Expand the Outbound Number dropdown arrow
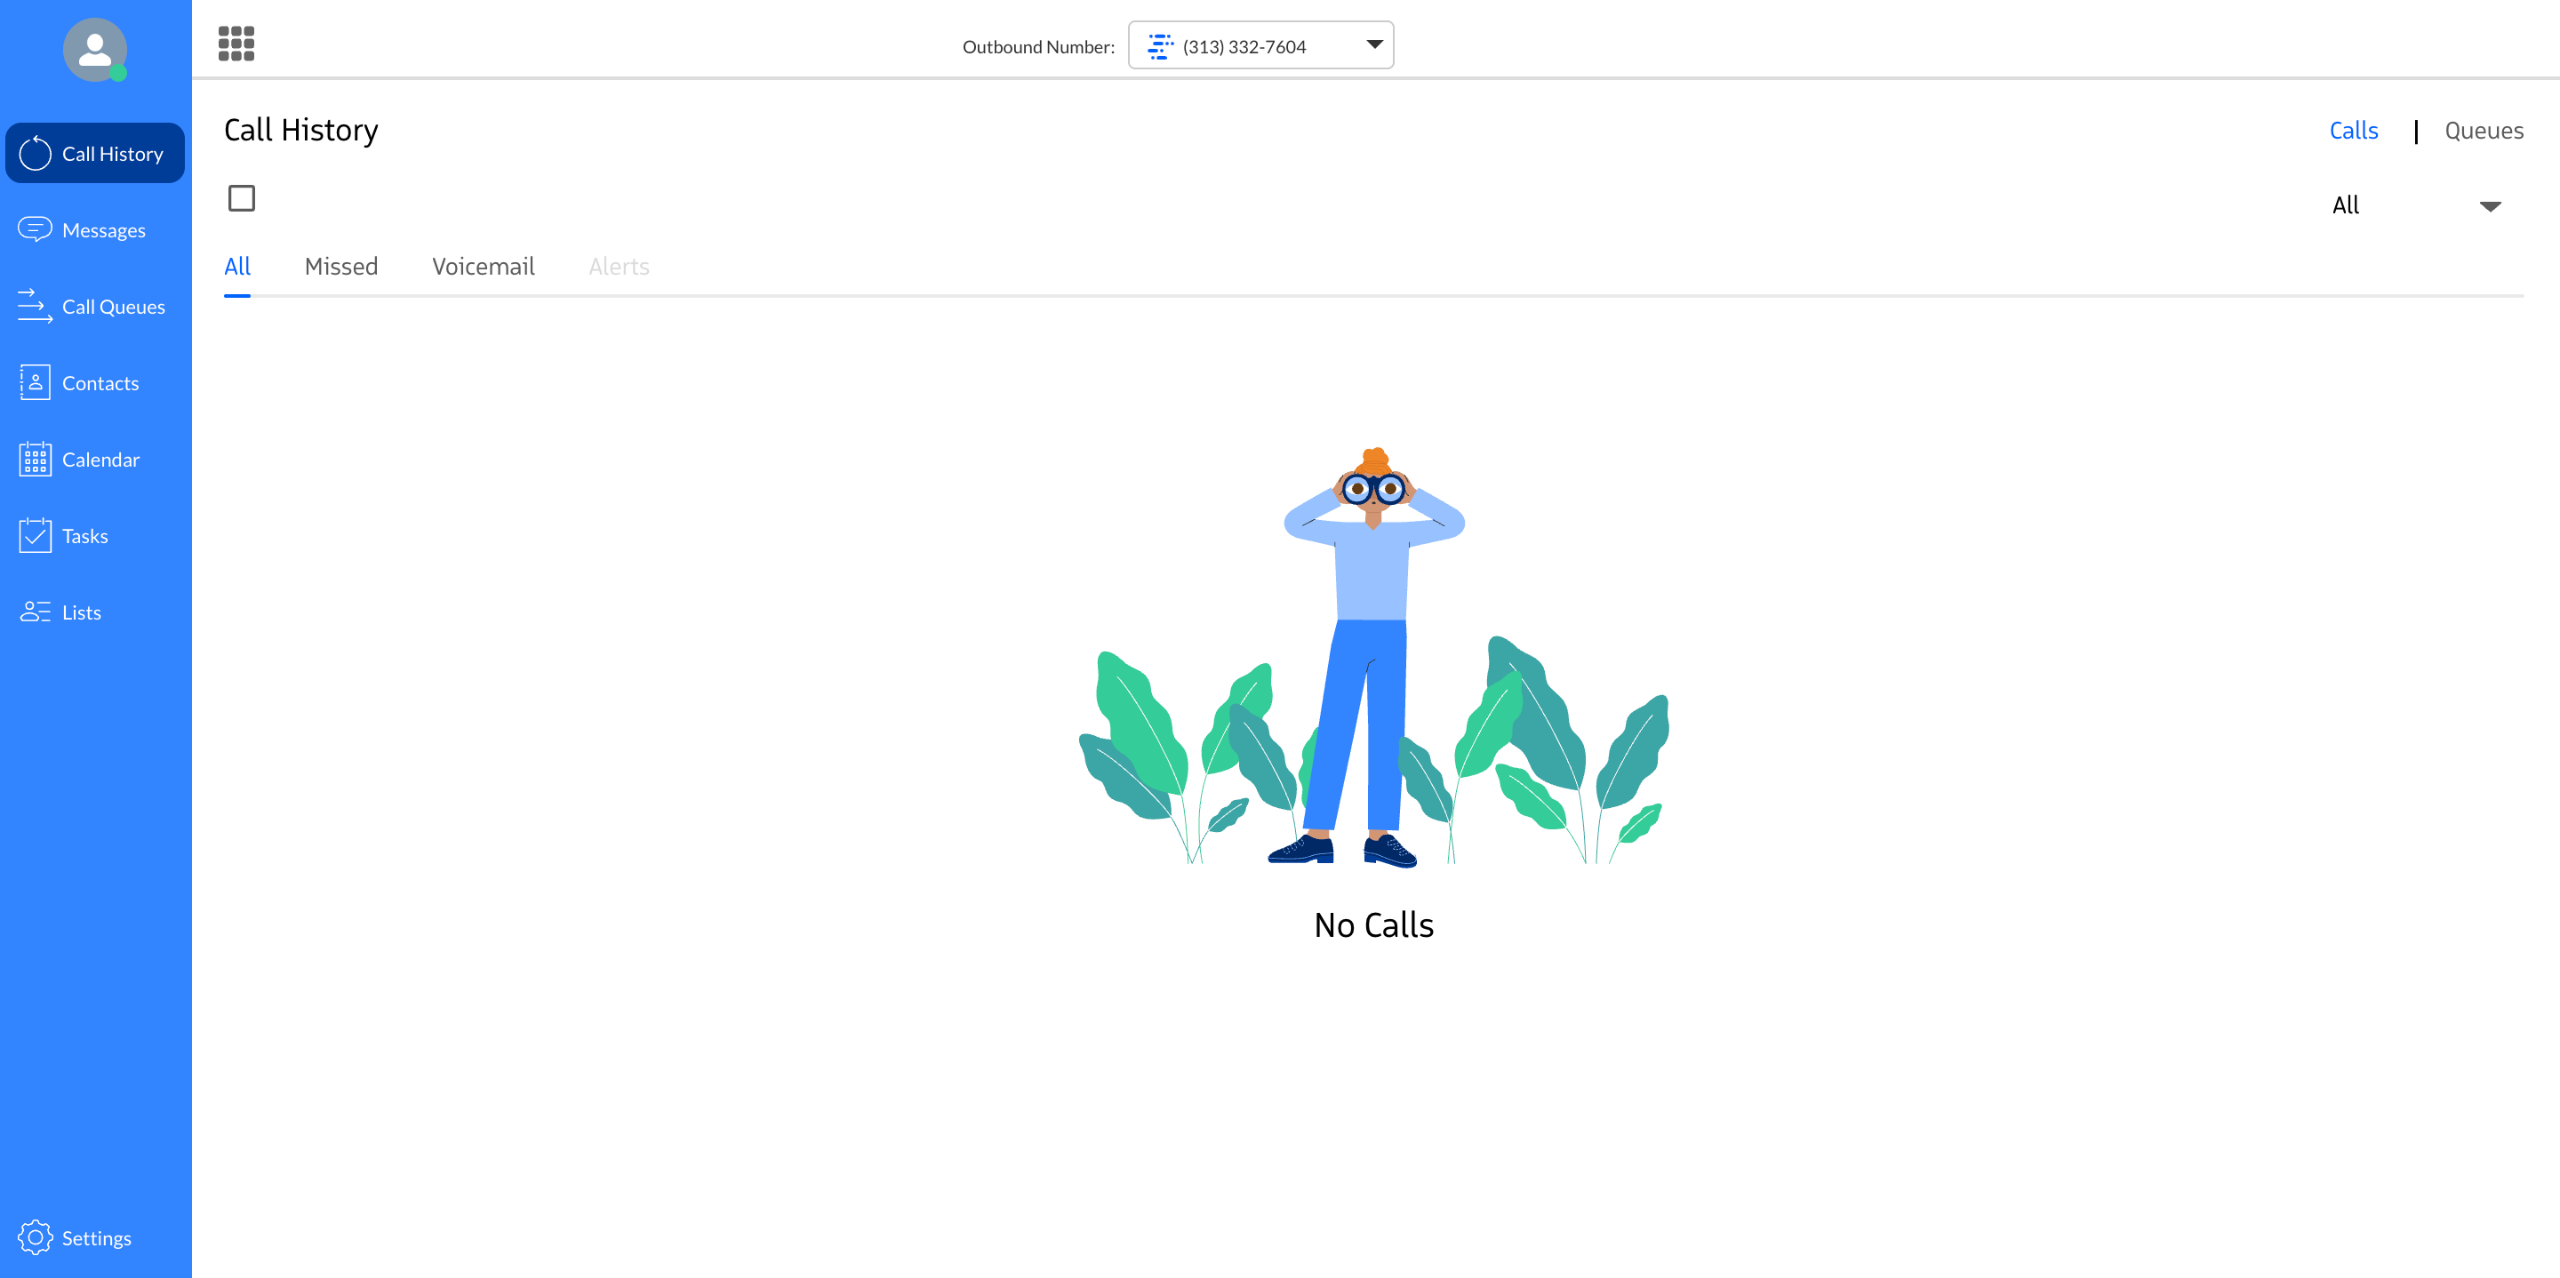 point(1375,45)
